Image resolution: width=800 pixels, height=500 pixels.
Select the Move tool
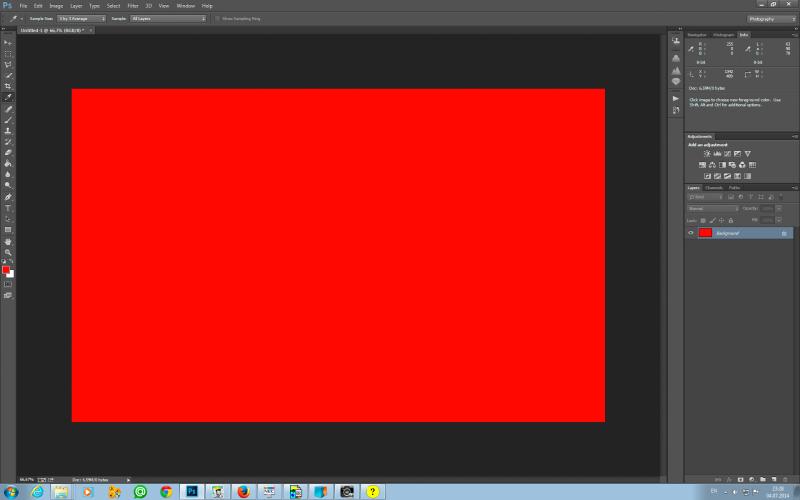pyautogui.click(x=8, y=43)
